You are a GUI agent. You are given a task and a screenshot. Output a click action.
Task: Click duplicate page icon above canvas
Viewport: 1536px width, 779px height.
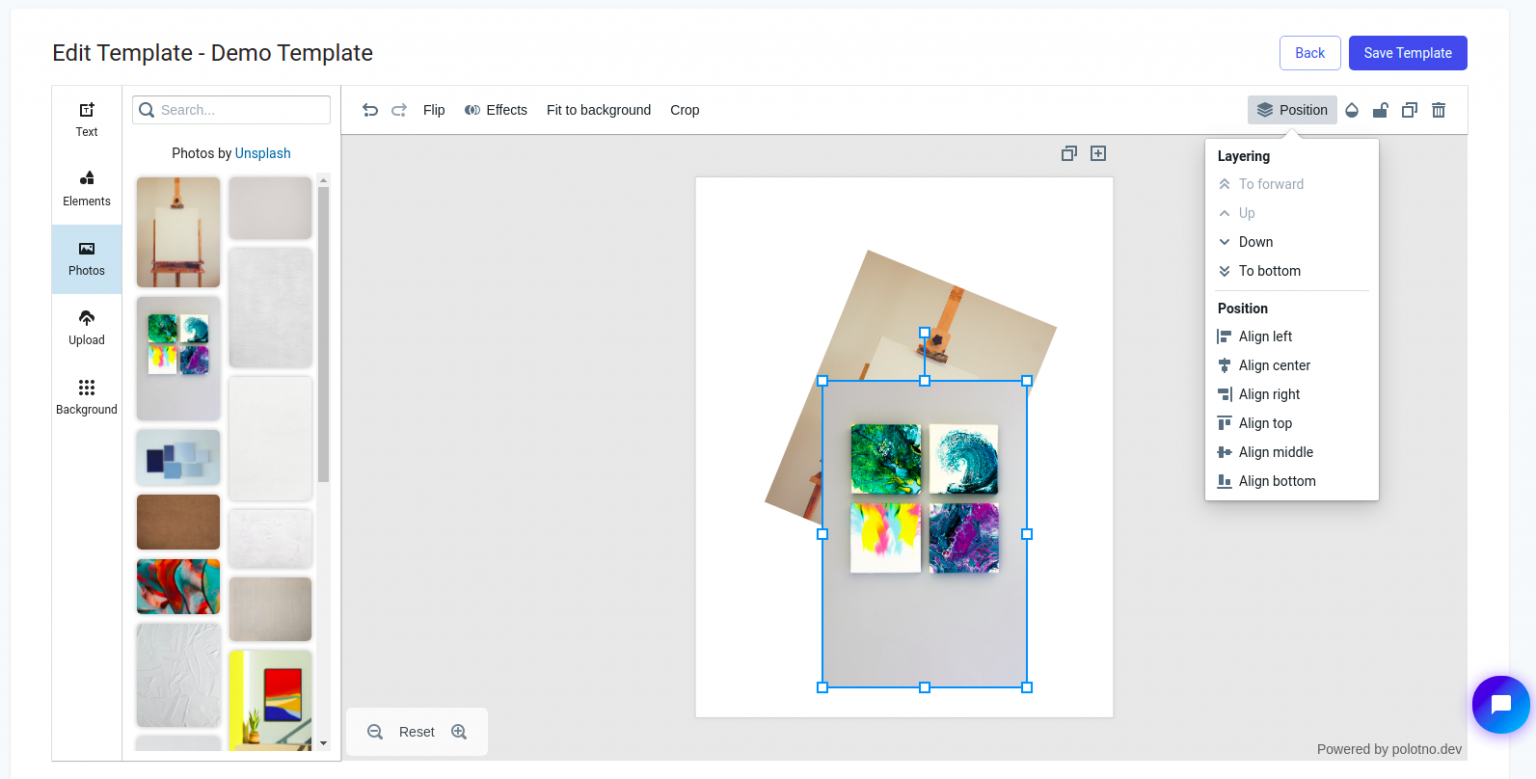[x=1069, y=153]
